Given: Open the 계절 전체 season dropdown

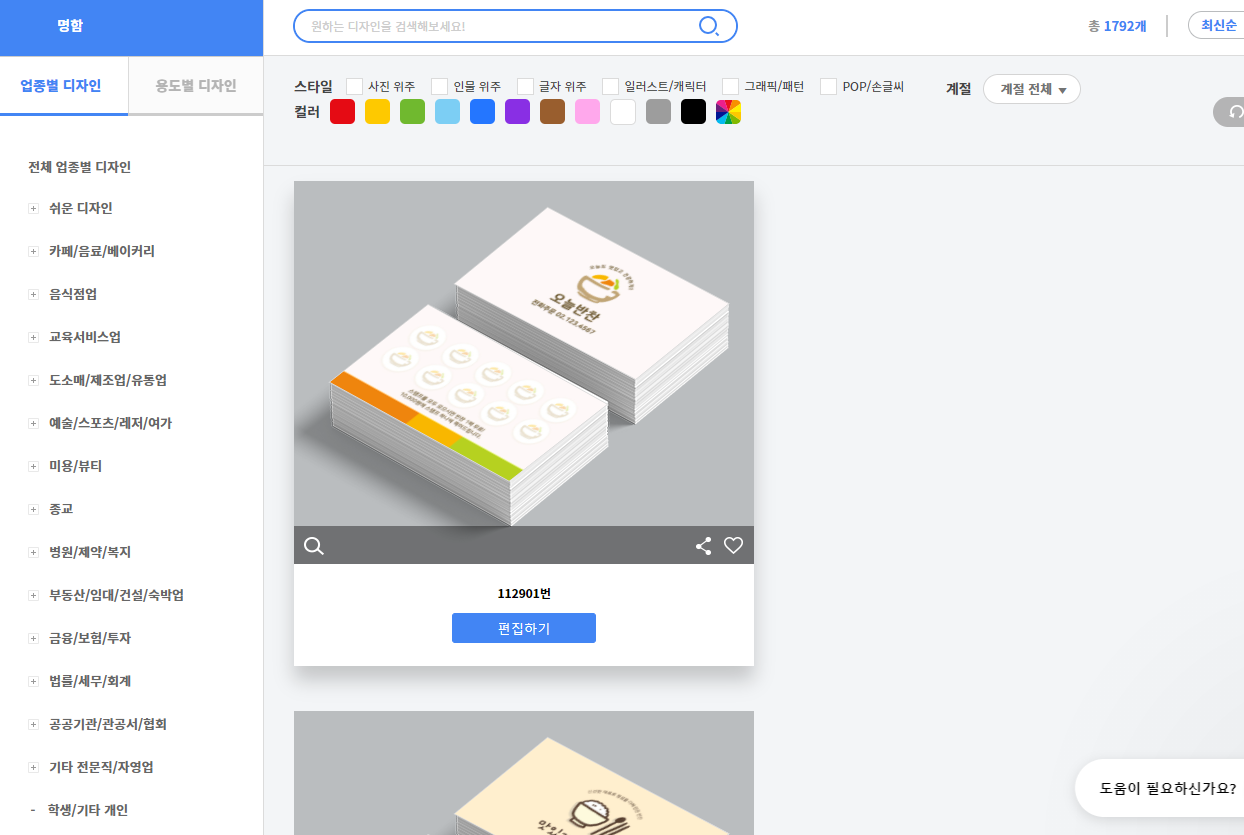Looking at the screenshot, I should 1032,89.
